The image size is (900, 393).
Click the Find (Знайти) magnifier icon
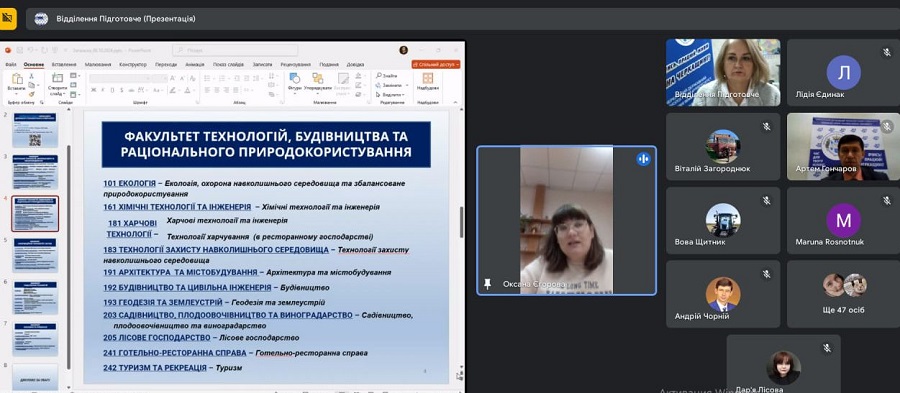379,76
